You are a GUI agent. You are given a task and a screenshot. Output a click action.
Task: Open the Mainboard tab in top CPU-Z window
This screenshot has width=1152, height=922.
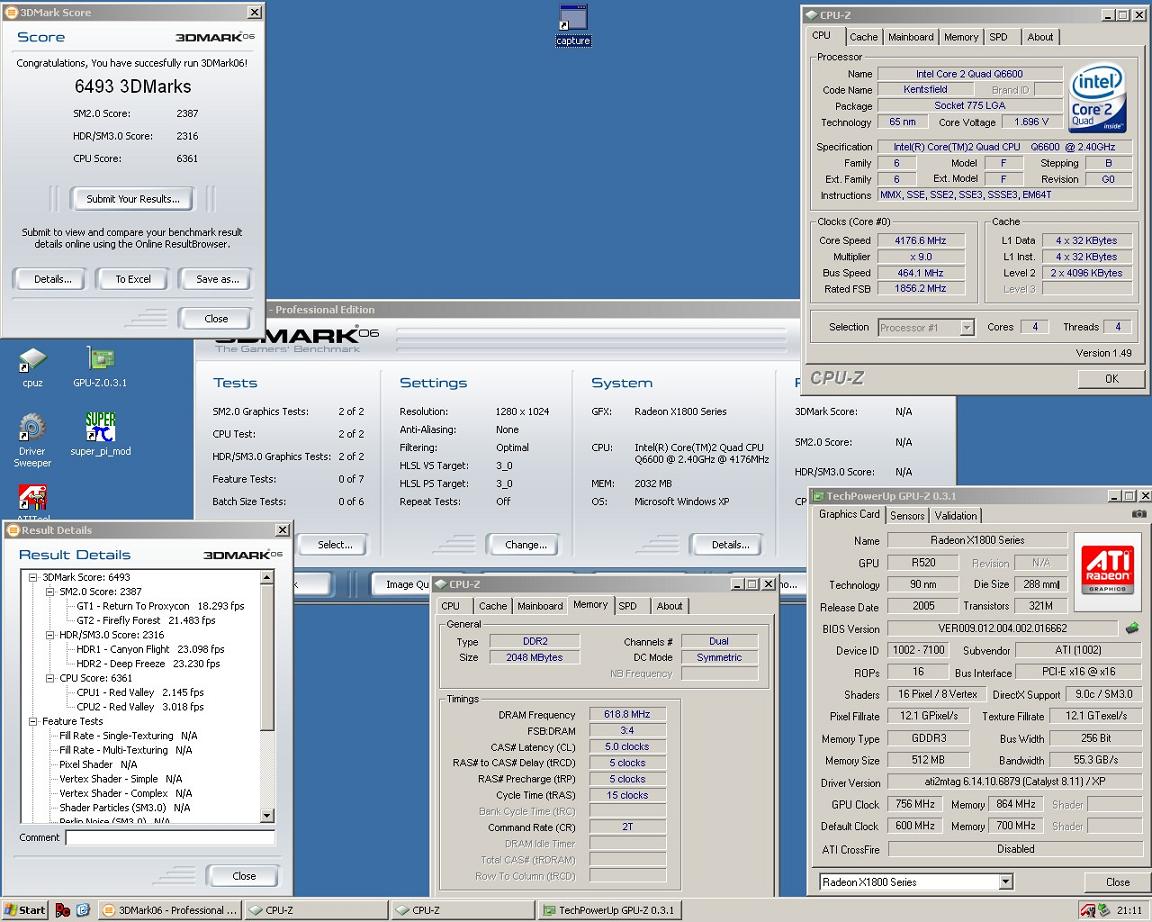click(x=910, y=37)
